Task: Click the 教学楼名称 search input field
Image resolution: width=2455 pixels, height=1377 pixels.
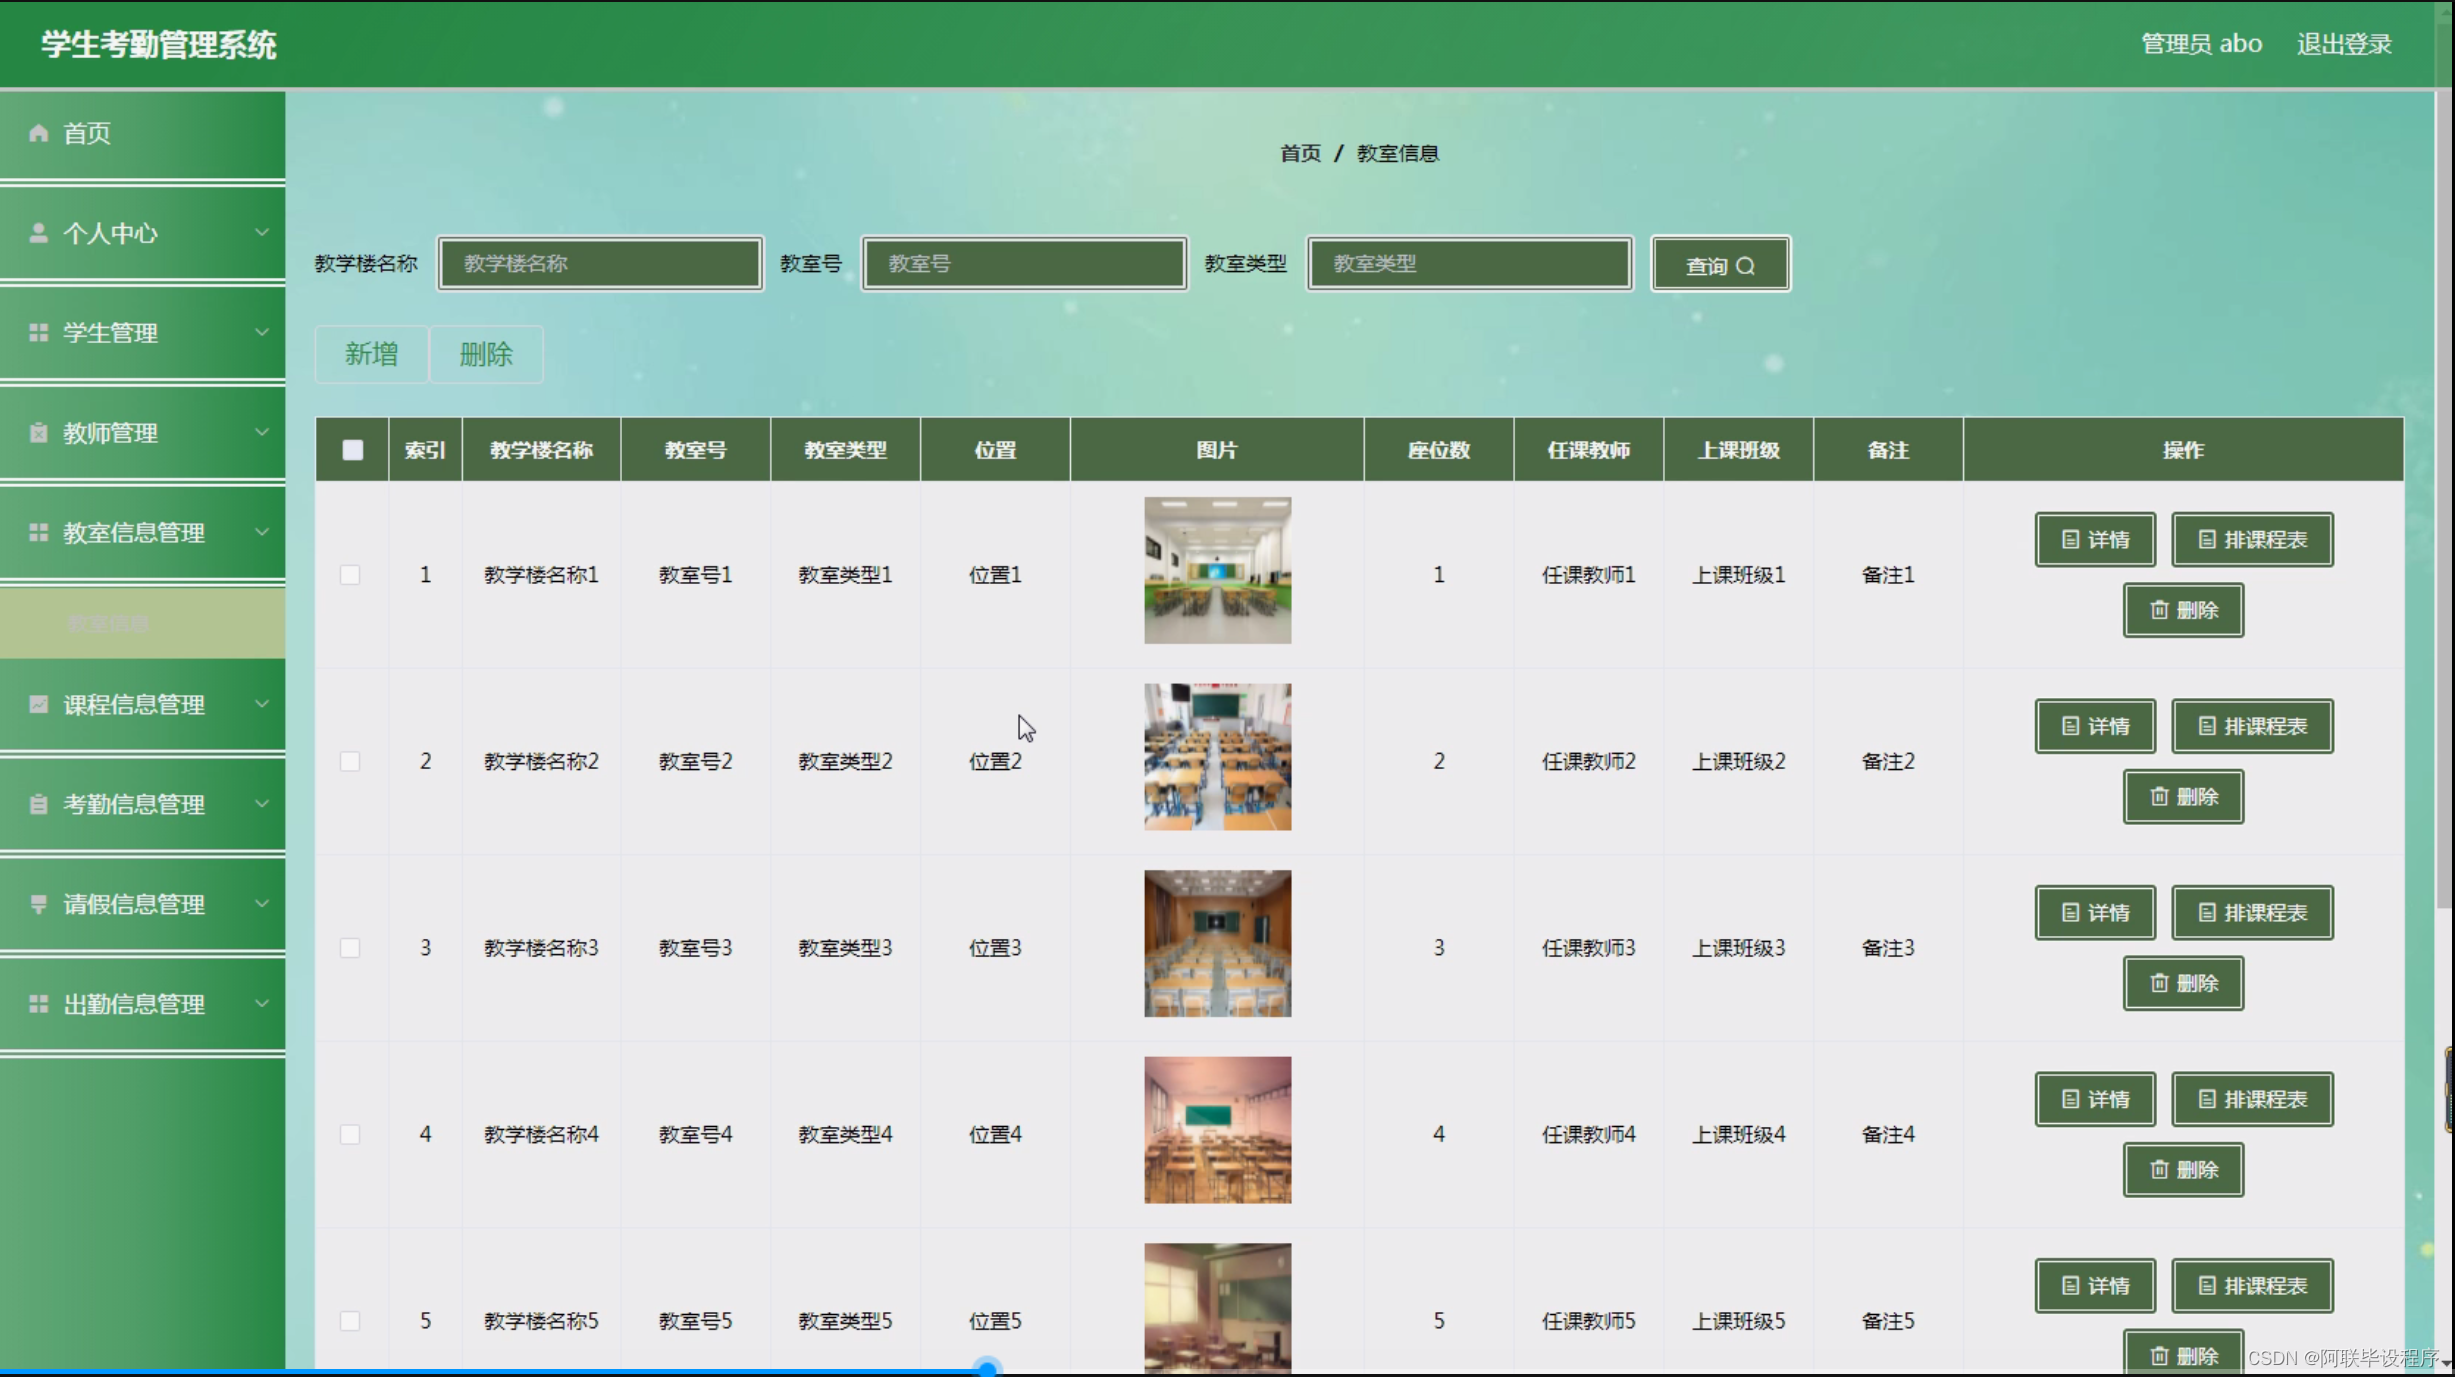Action: 600,264
